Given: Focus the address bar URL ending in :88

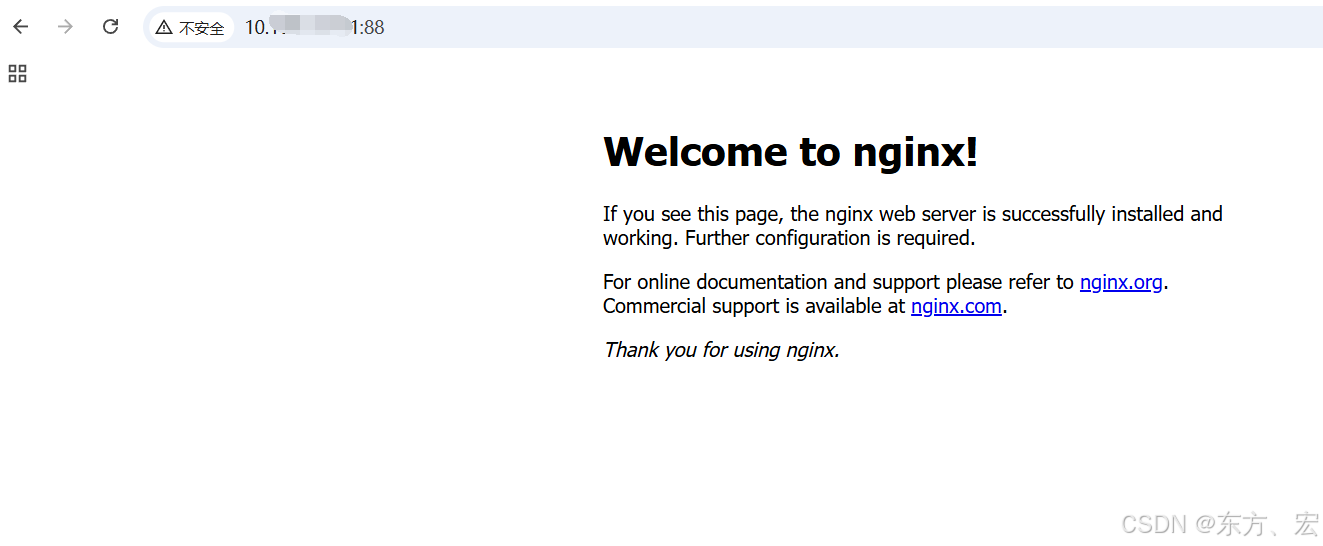Looking at the screenshot, I should point(314,28).
